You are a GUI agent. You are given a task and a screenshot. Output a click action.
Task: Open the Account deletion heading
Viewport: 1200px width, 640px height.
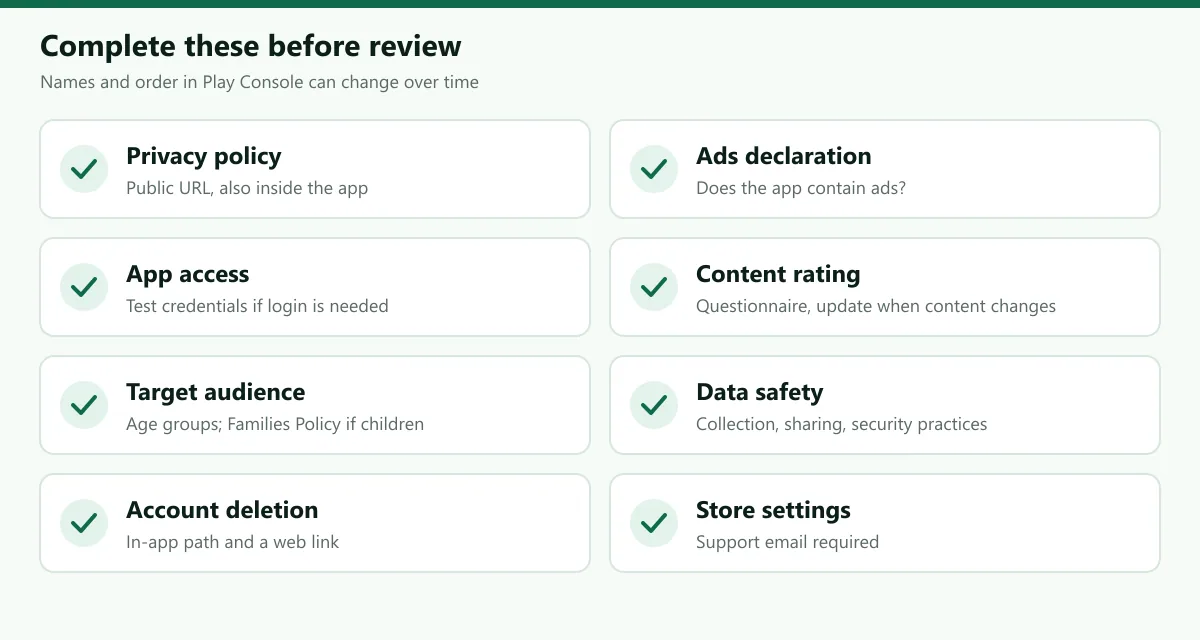coord(222,510)
